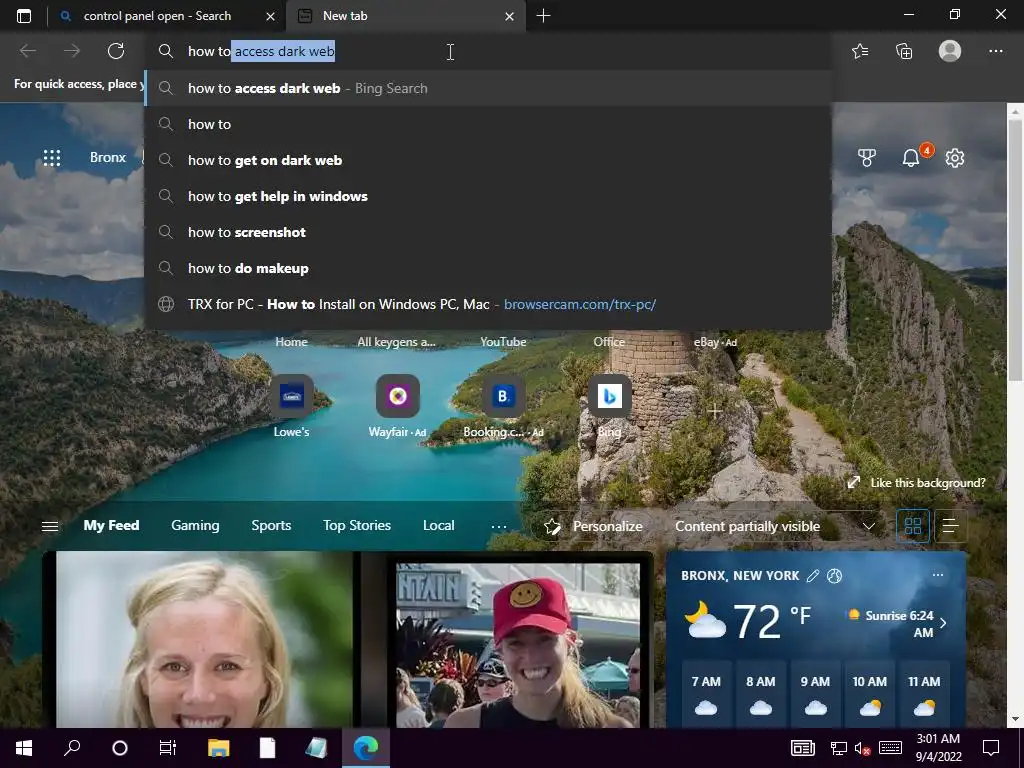The height and width of the screenshot is (768, 1024).
Task: Select the plain how to suggestion
Action: pos(488,124)
